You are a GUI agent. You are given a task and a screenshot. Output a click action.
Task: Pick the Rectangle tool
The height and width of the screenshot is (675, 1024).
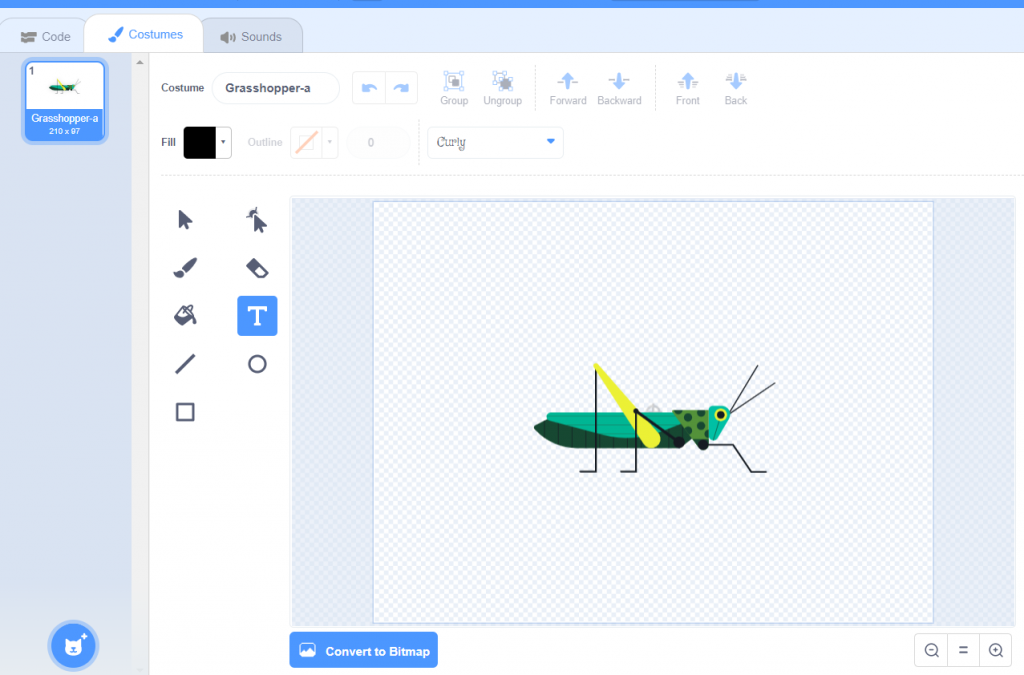pyautogui.click(x=185, y=412)
